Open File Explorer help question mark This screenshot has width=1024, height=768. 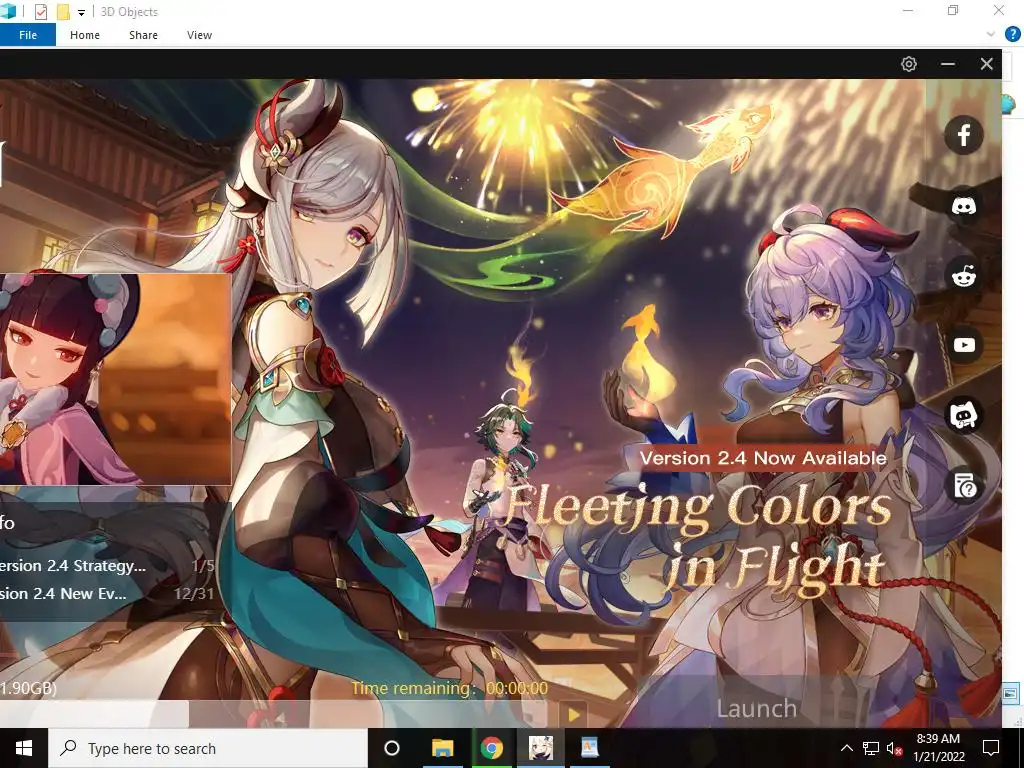click(x=1012, y=35)
